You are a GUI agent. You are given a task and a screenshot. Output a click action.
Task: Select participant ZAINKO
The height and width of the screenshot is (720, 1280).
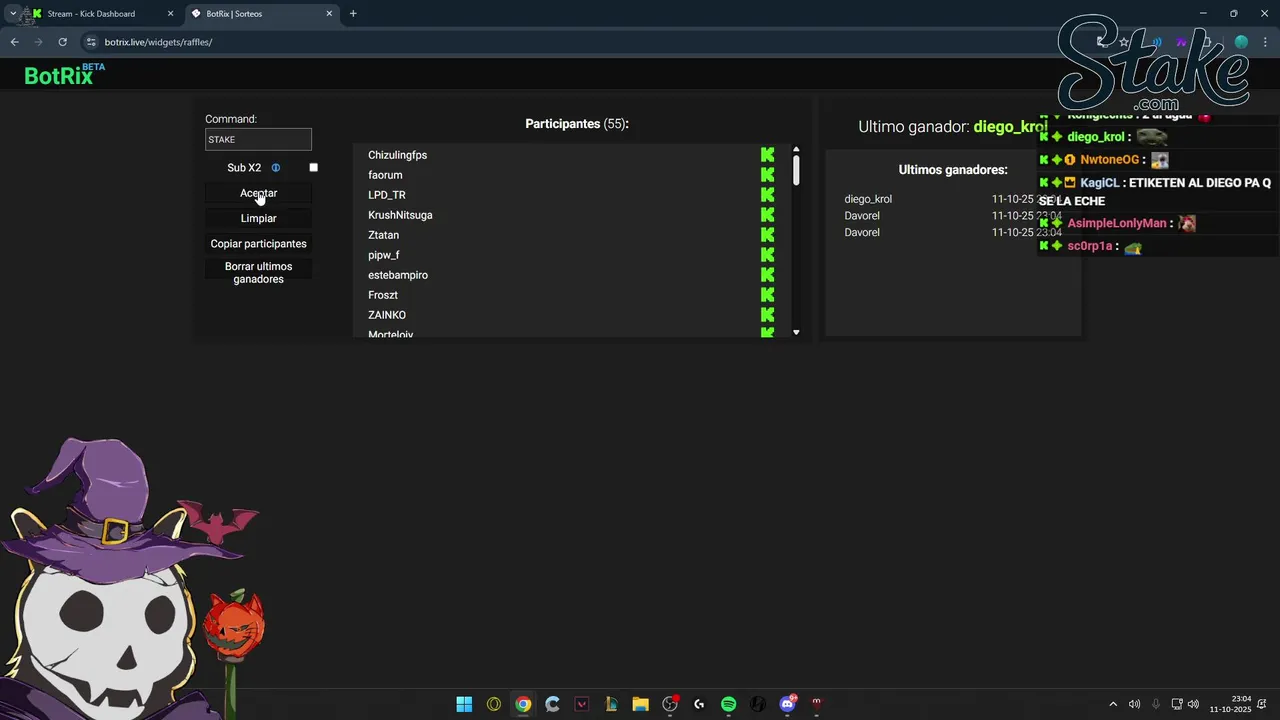click(387, 315)
